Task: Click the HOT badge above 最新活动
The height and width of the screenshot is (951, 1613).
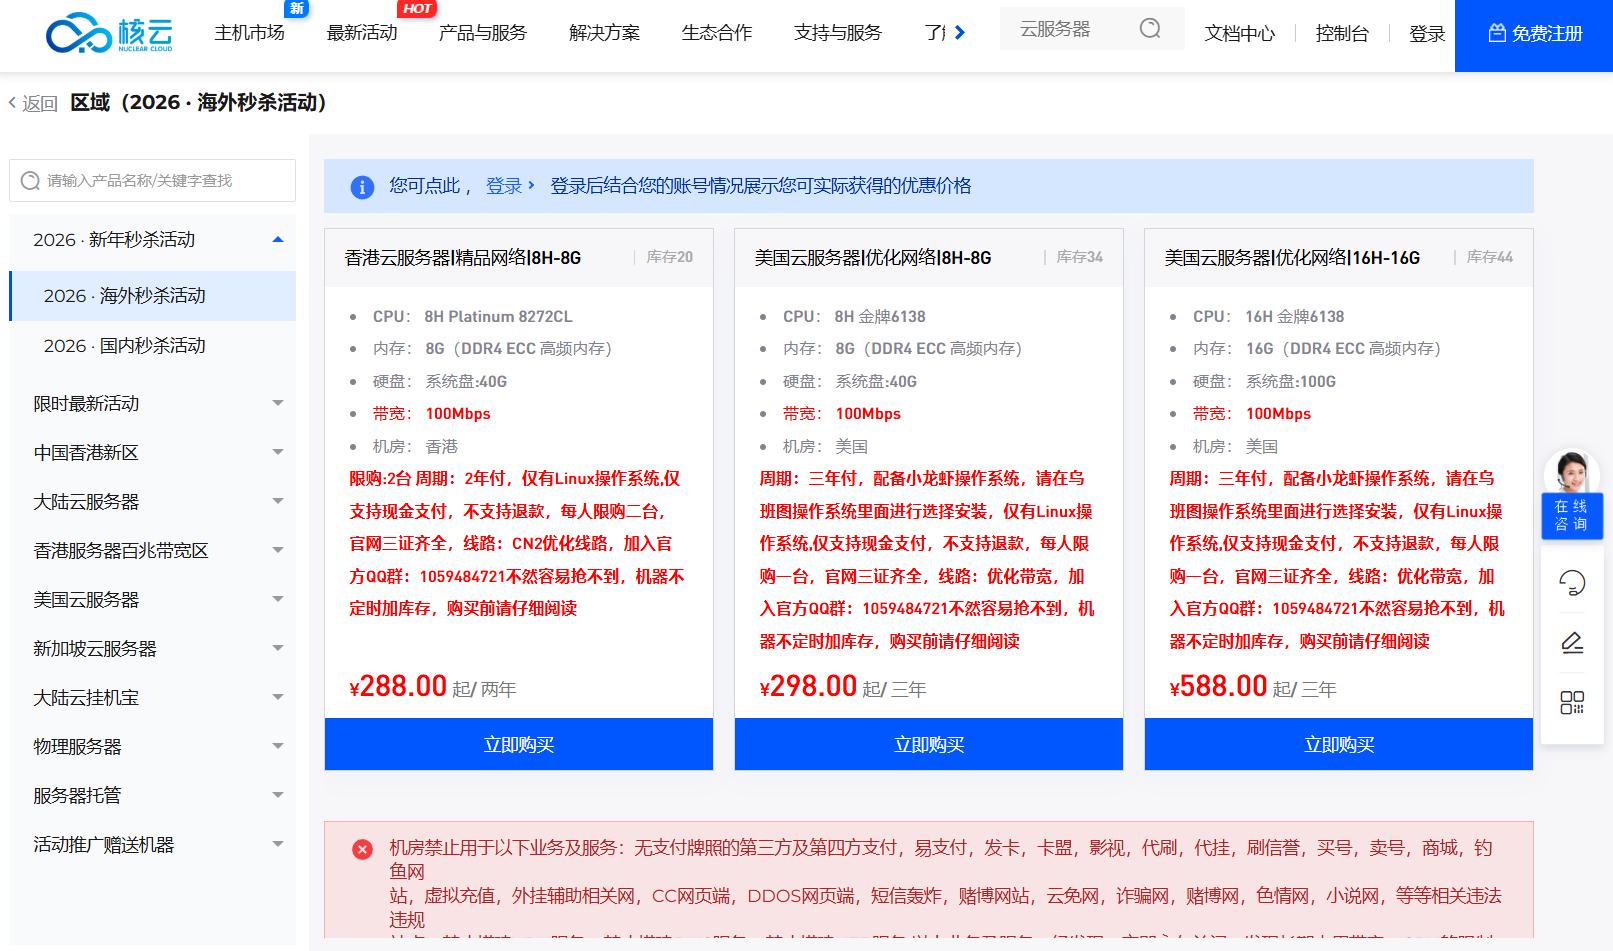Action: click(416, 9)
